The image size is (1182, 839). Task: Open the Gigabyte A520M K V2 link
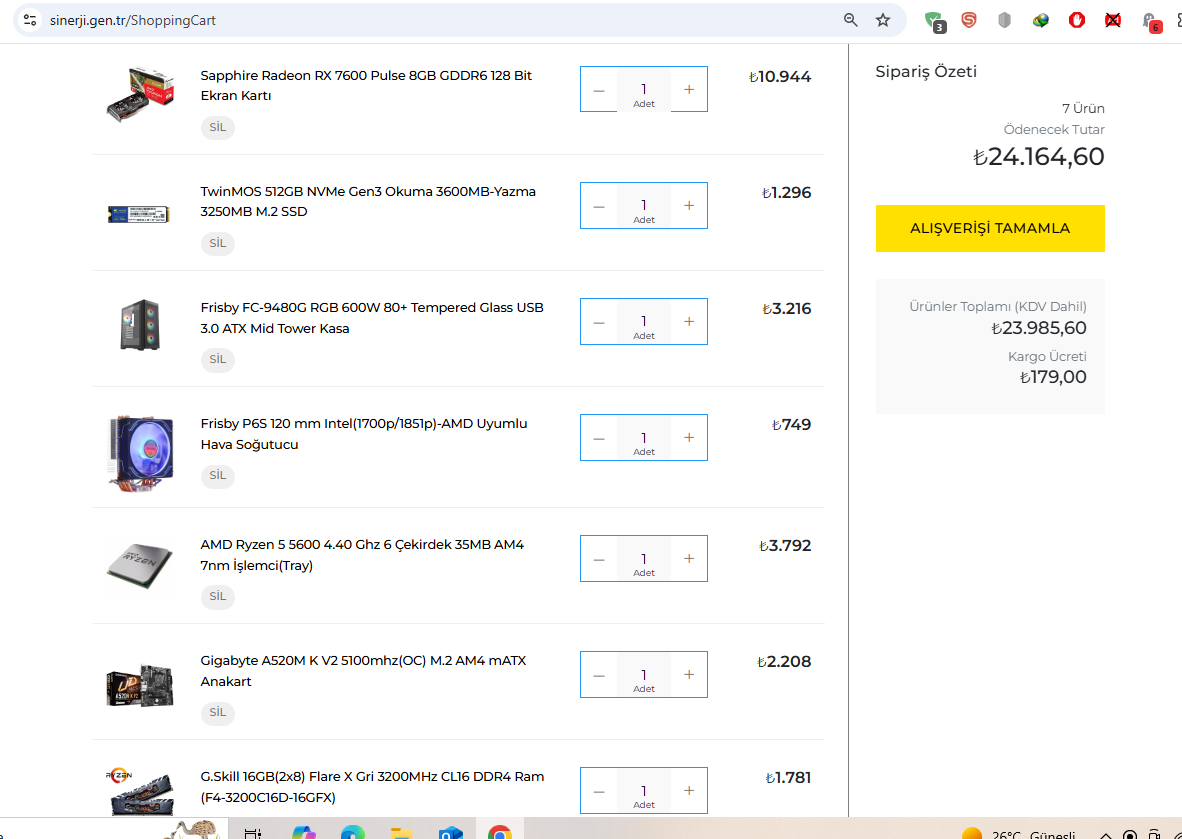(363, 670)
